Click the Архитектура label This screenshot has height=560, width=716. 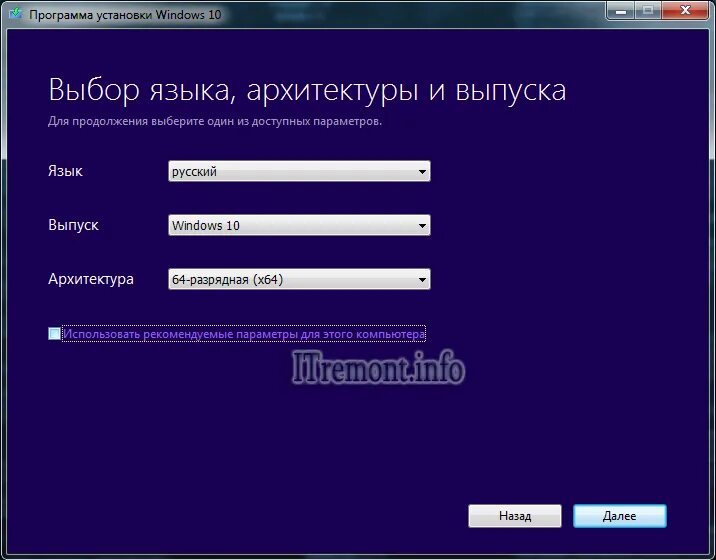(91, 279)
